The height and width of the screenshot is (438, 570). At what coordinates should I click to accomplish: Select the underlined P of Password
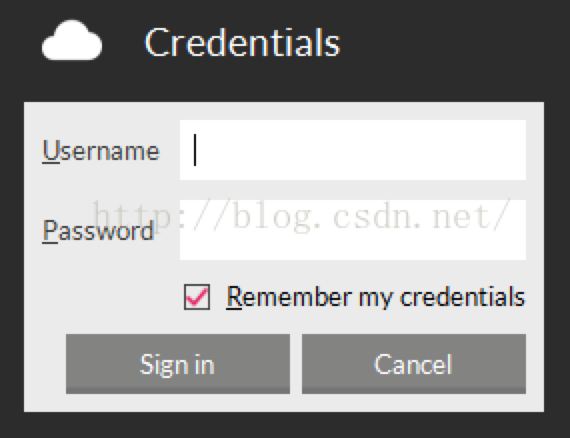pos(50,231)
